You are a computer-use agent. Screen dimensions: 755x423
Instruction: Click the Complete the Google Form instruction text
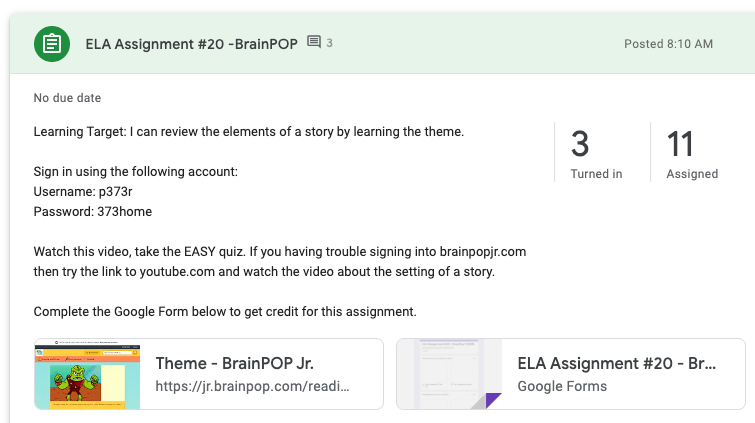[225, 312]
